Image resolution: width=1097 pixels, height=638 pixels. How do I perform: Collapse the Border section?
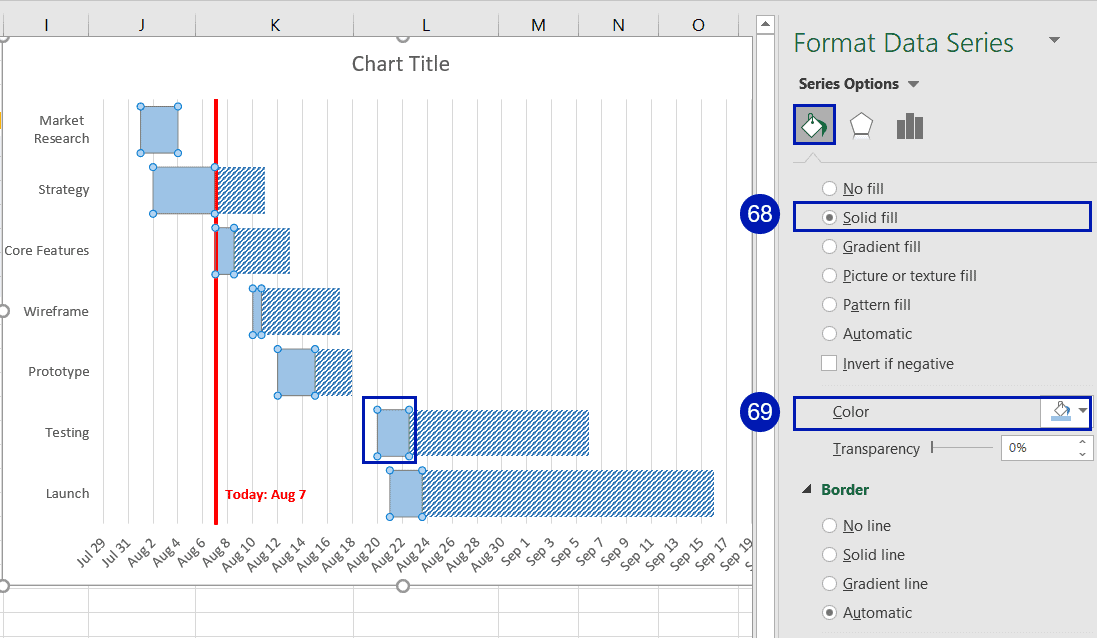pyautogui.click(x=808, y=489)
